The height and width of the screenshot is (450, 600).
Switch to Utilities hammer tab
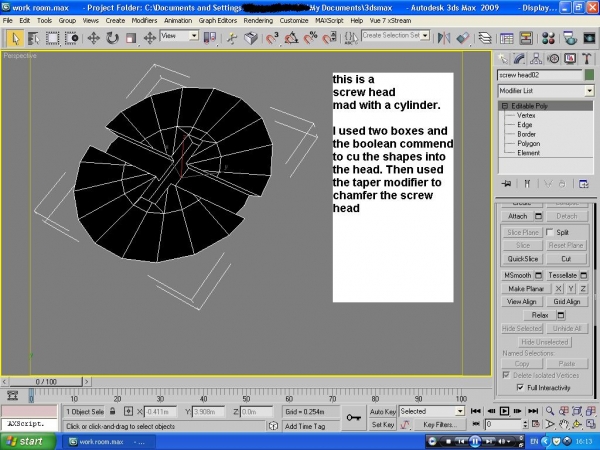click(x=587, y=59)
